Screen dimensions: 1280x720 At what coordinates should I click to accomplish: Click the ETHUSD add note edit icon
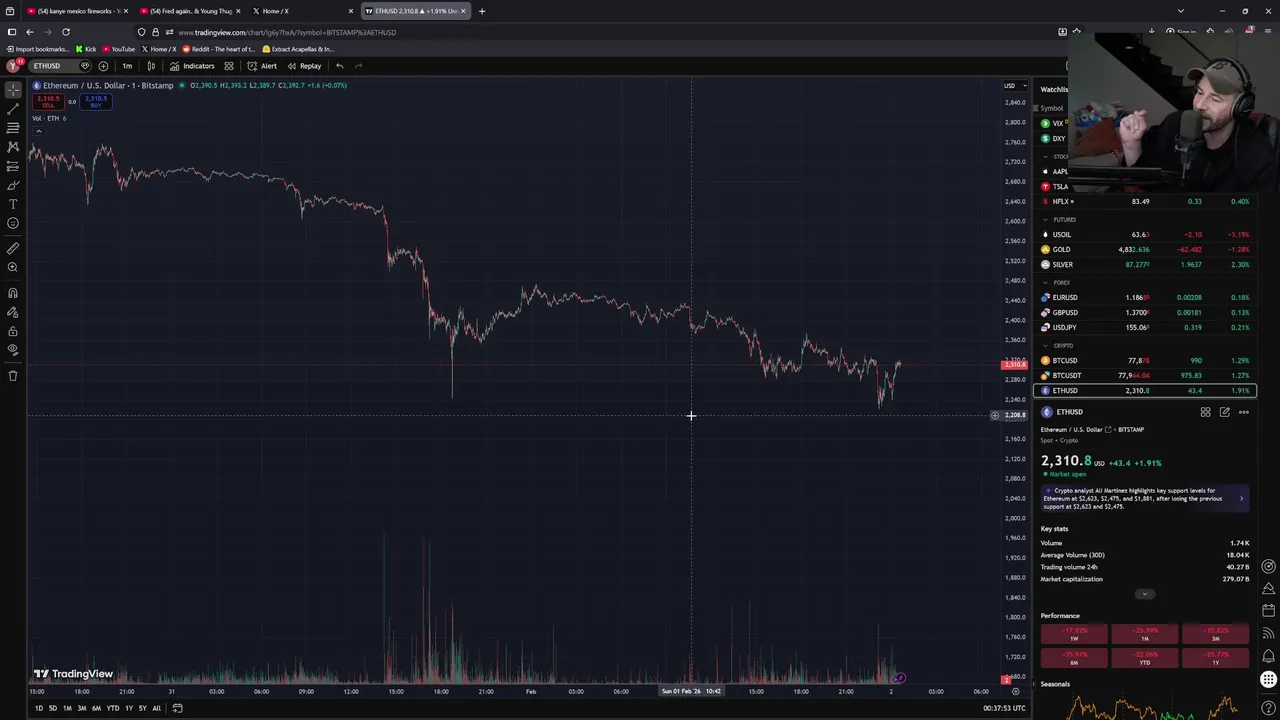tap(1224, 412)
